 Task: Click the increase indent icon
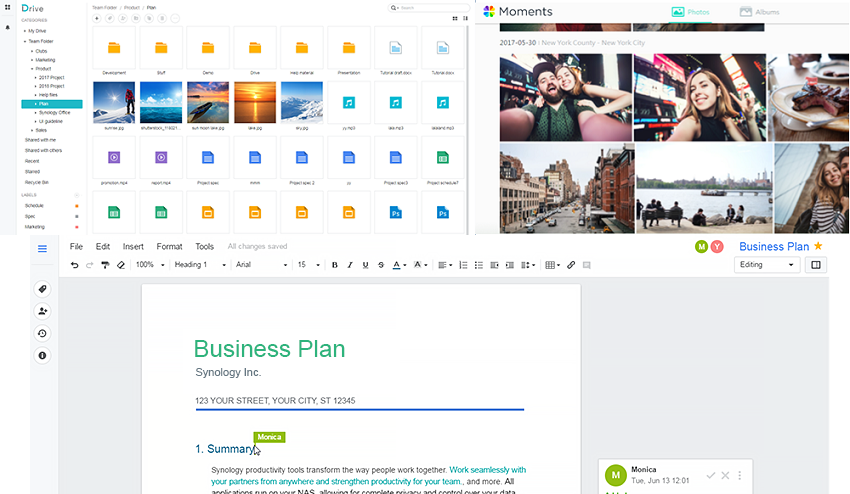pos(510,265)
